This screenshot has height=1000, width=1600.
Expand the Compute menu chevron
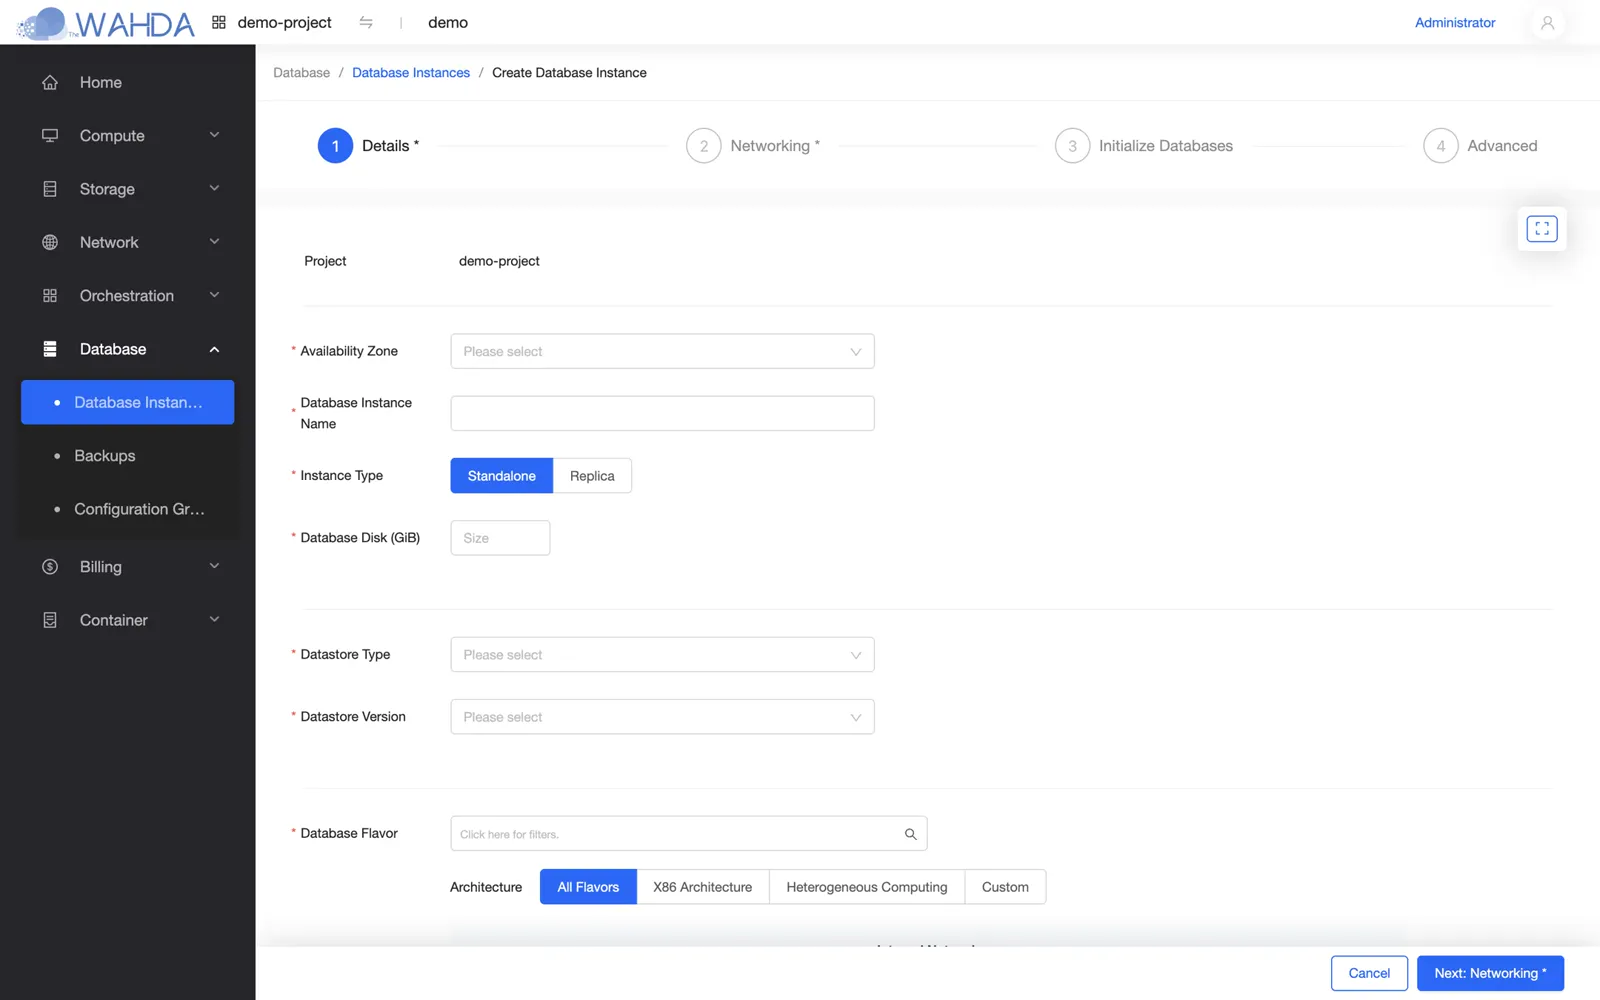pyautogui.click(x=214, y=135)
